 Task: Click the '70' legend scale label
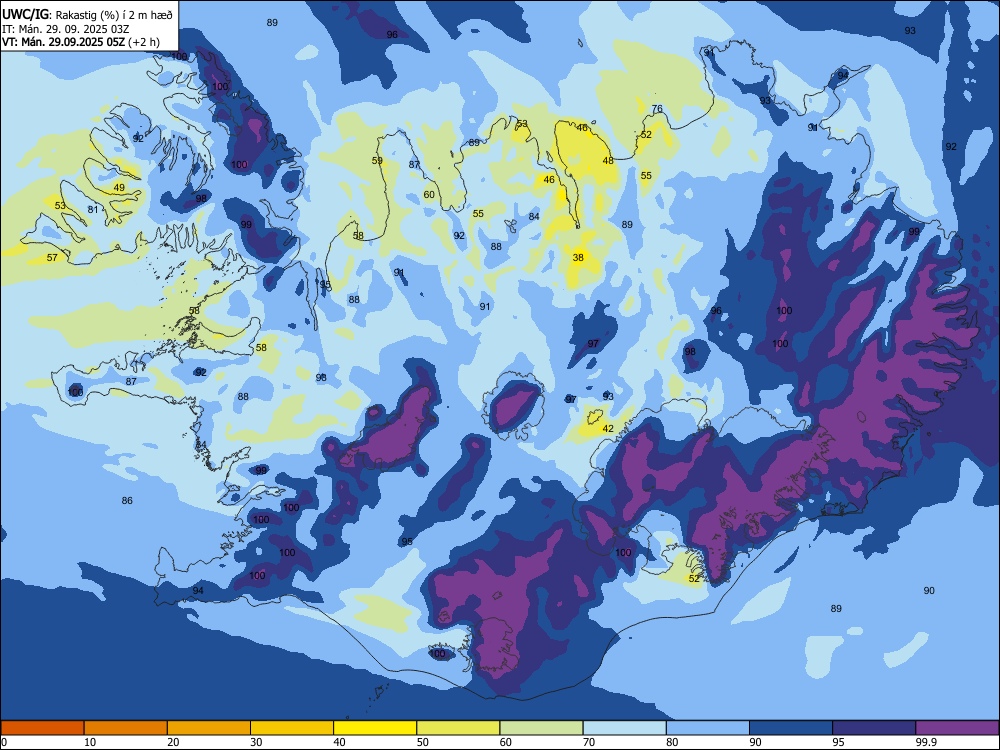click(x=589, y=742)
